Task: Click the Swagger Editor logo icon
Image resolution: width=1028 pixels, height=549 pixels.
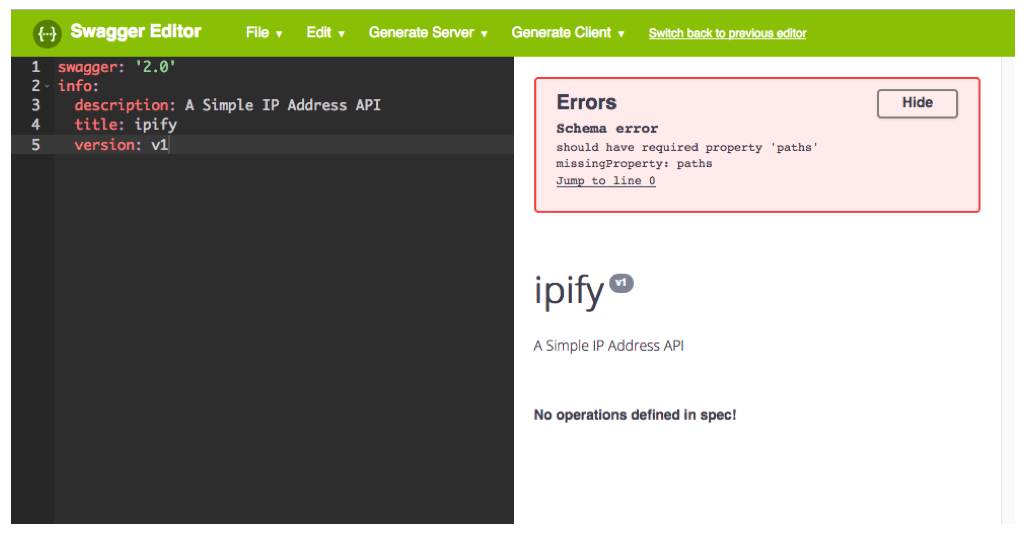Action: 47,33
